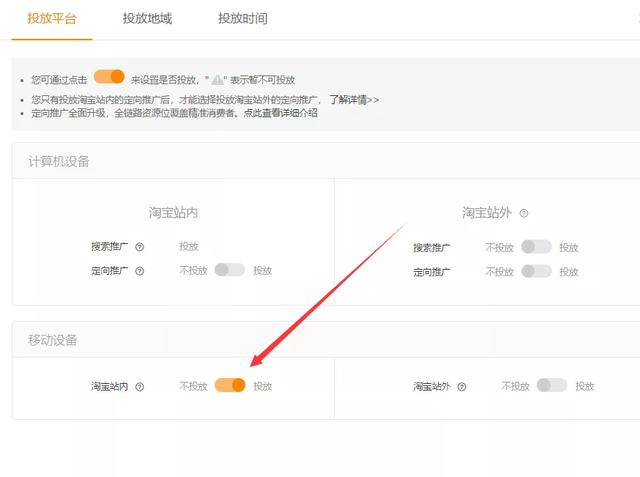
Task: Click help icon beside 淘宝站外 heading under 计算机设备
Action: tap(524, 213)
